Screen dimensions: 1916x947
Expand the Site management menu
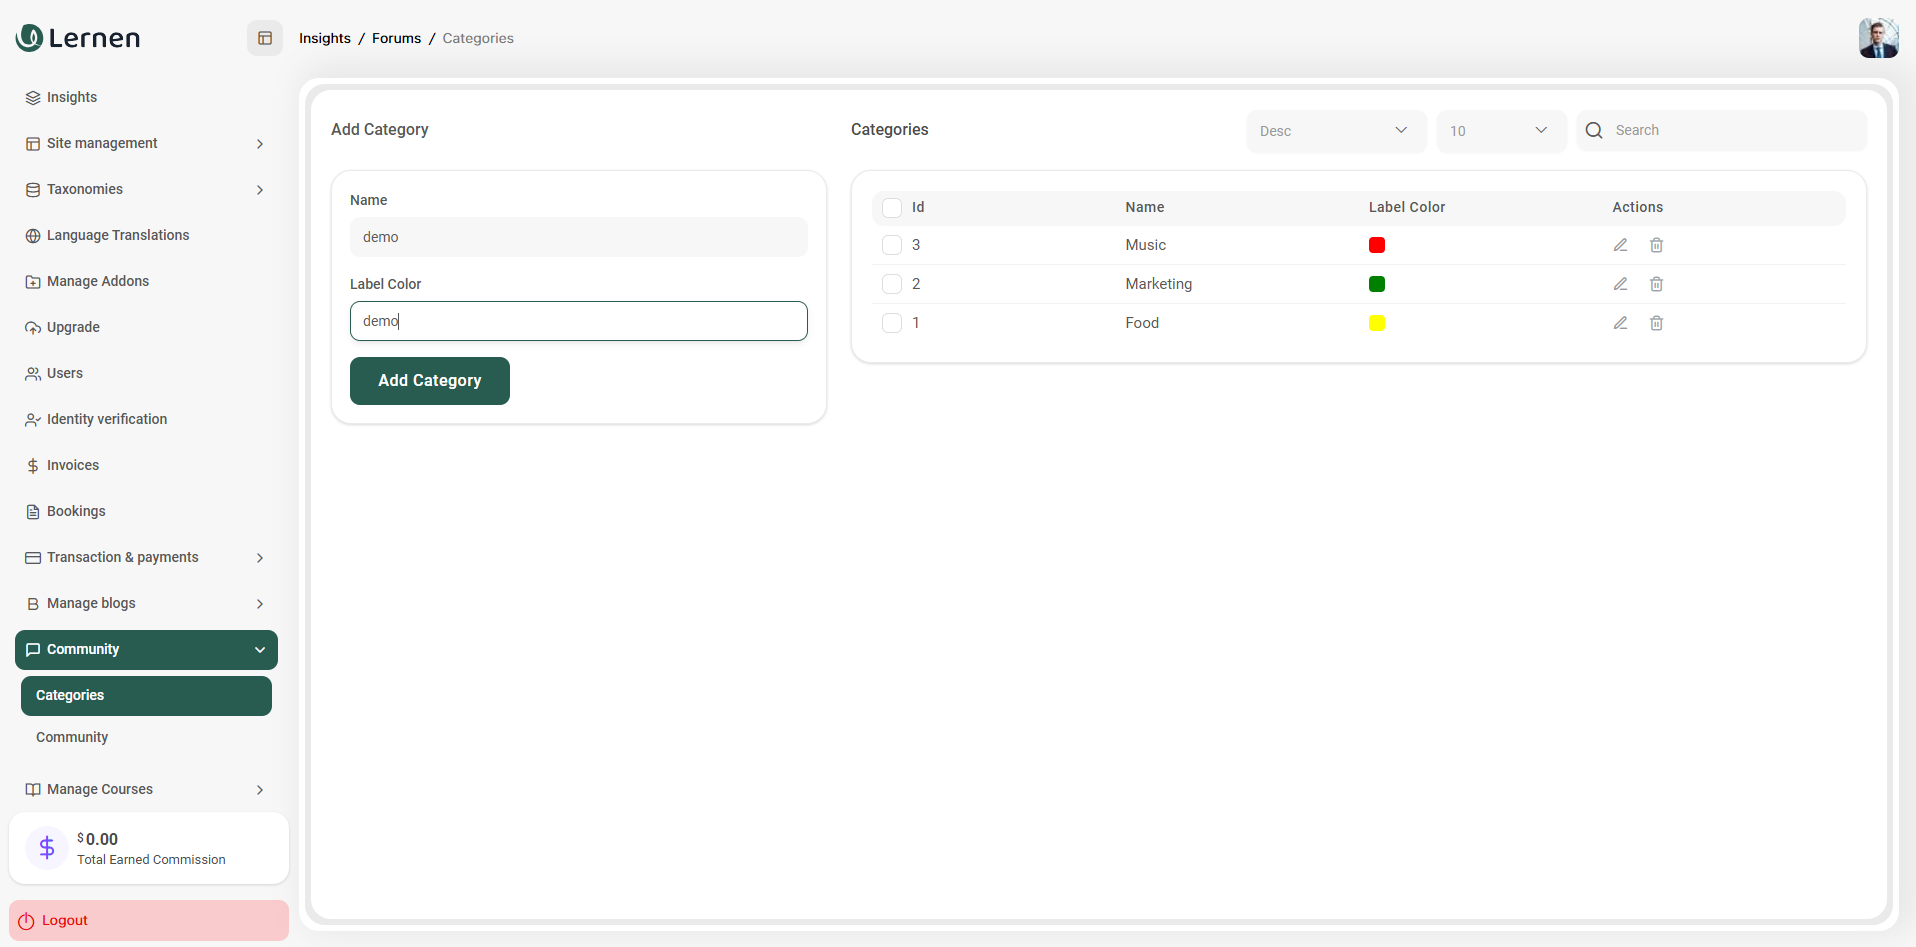point(146,143)
